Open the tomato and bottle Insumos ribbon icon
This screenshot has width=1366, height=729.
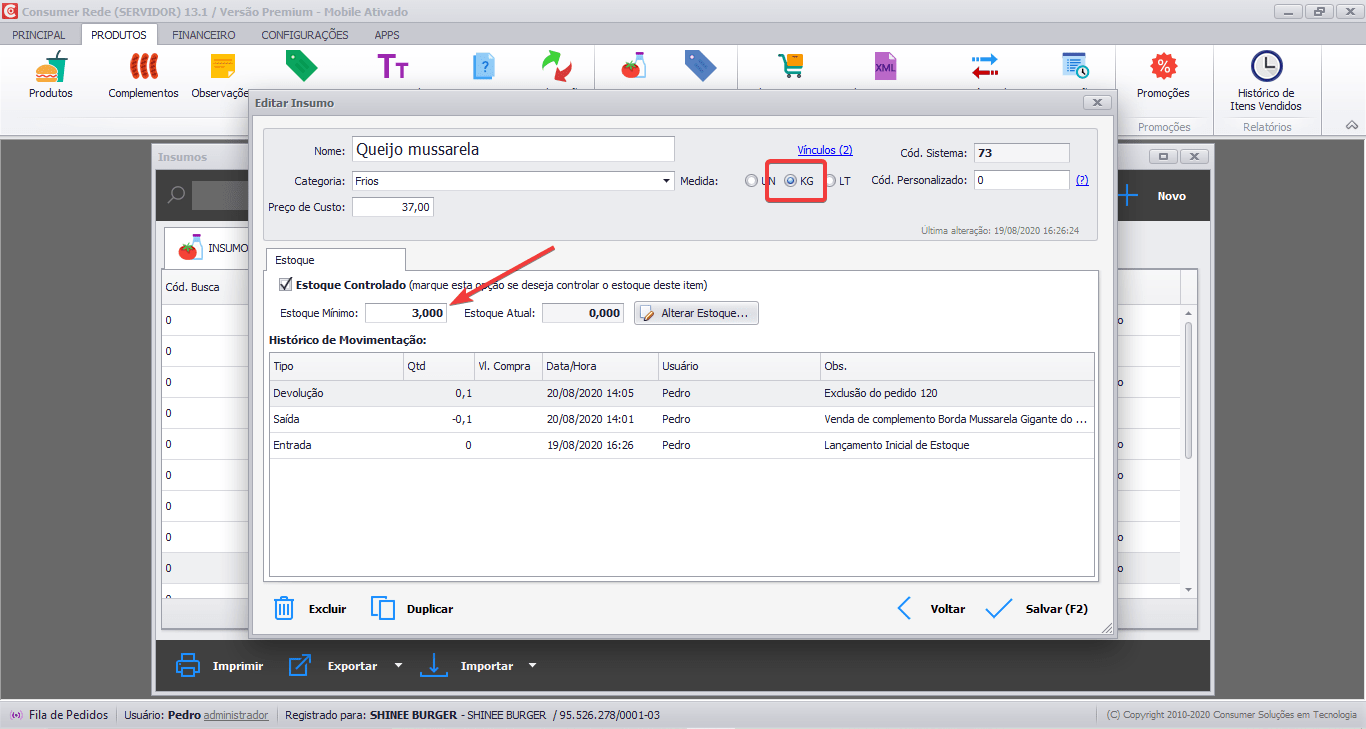pyautogui.click(x=633, y=66)
